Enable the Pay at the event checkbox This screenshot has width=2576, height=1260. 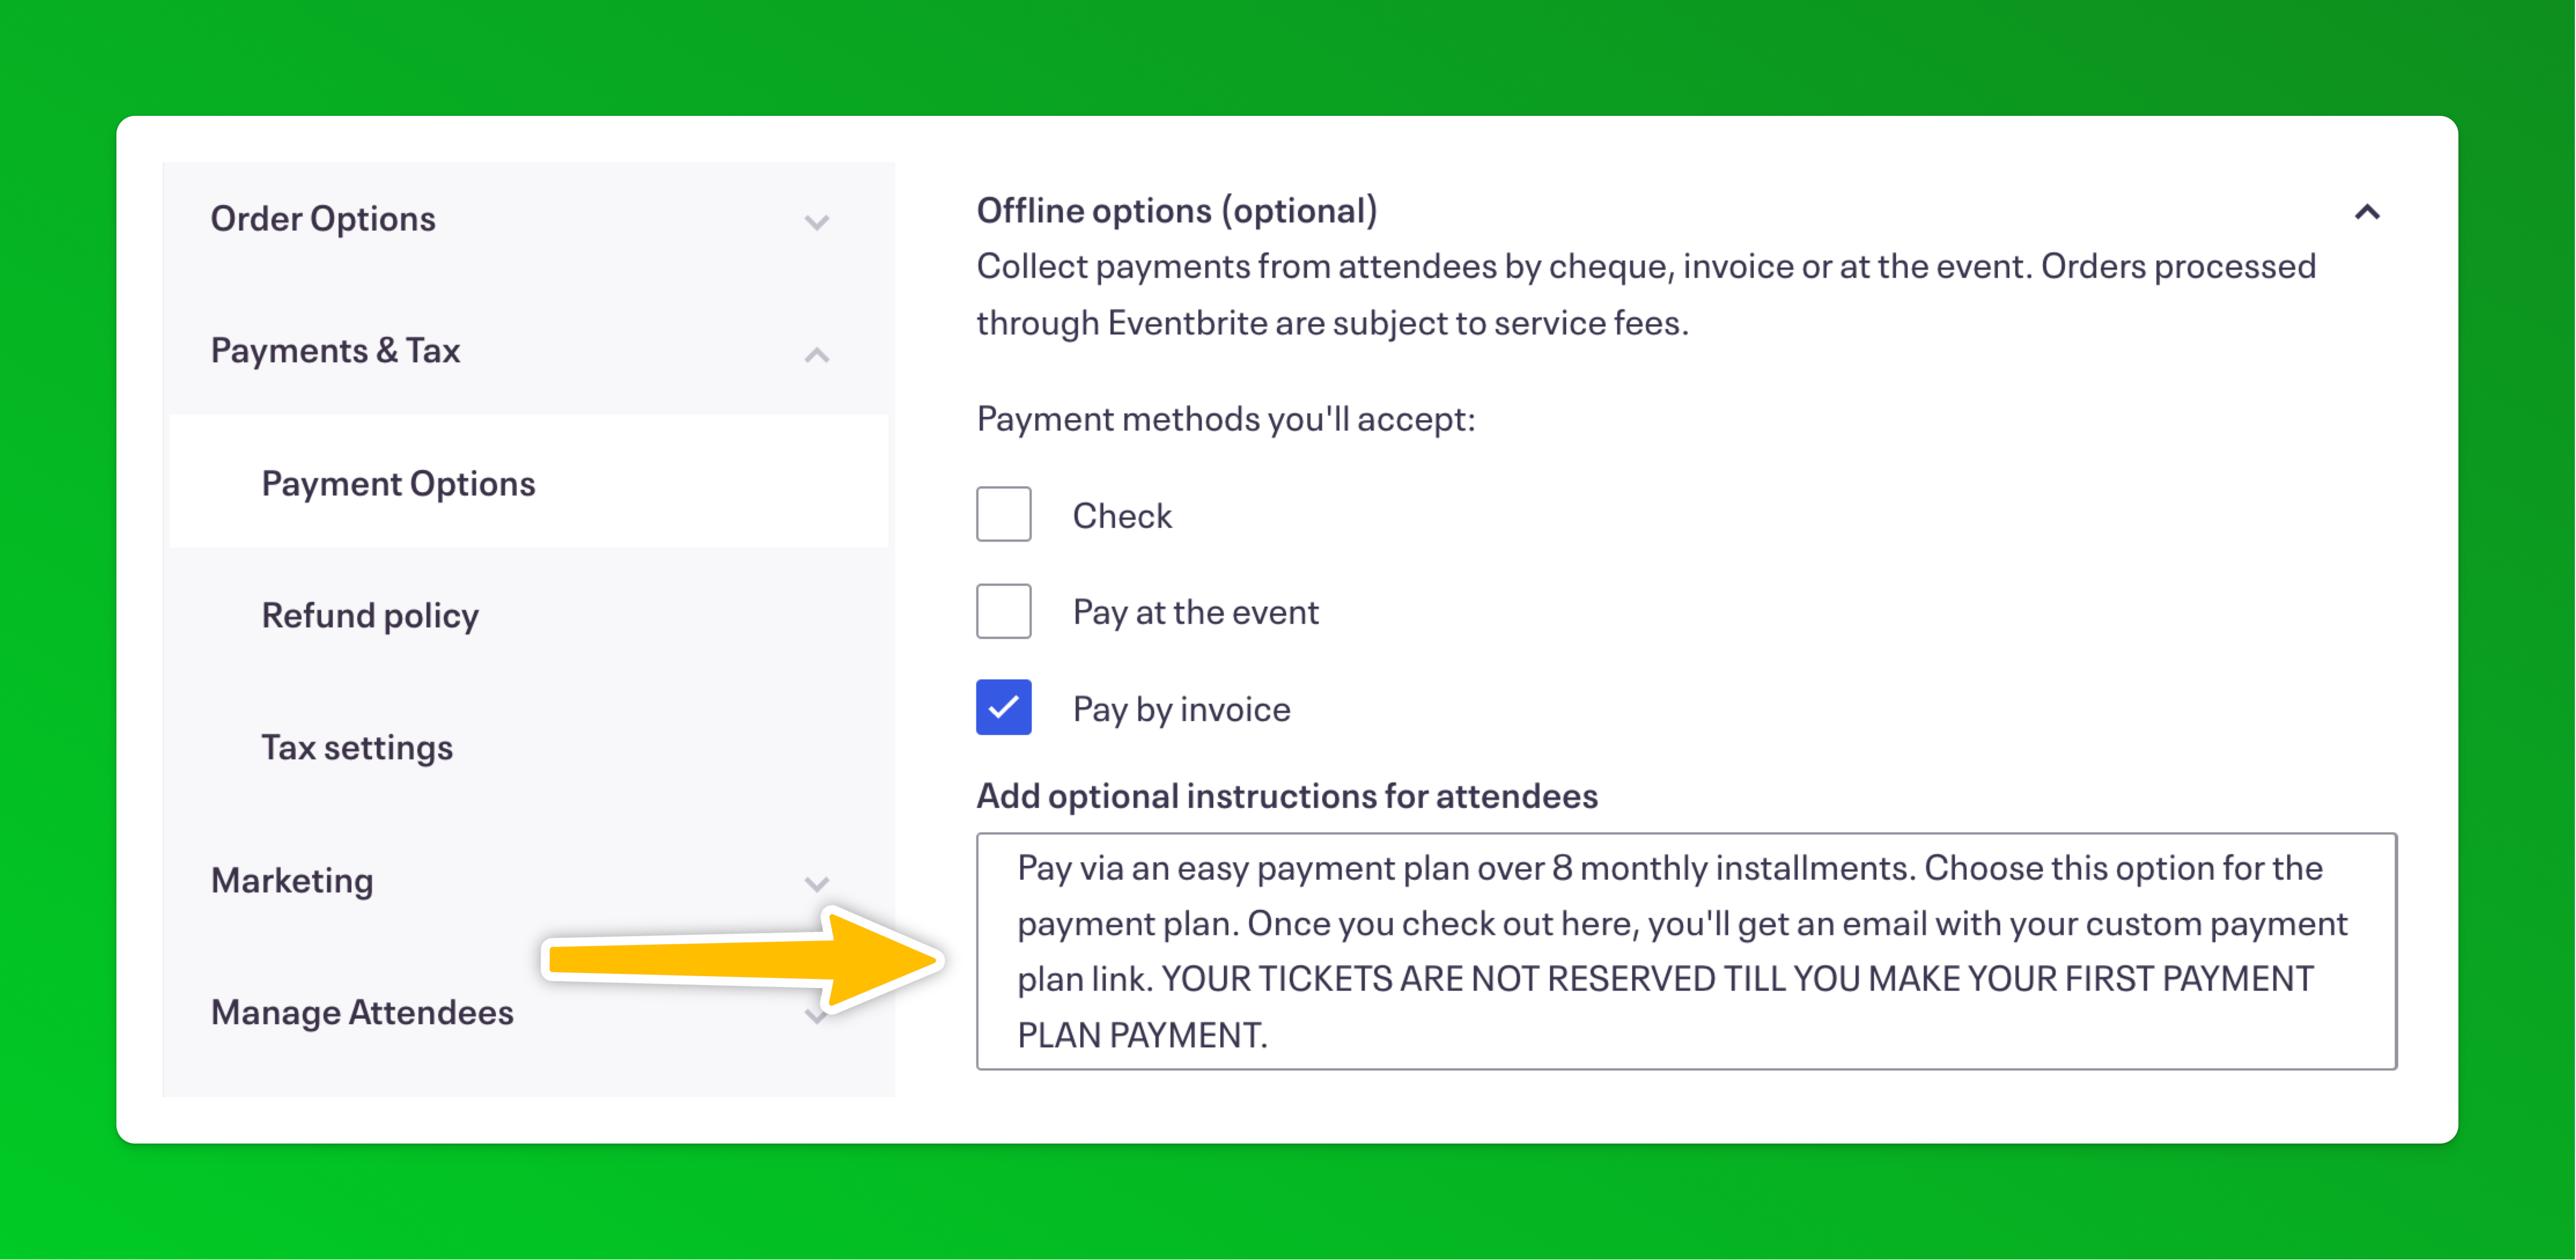coord(1003,611)
